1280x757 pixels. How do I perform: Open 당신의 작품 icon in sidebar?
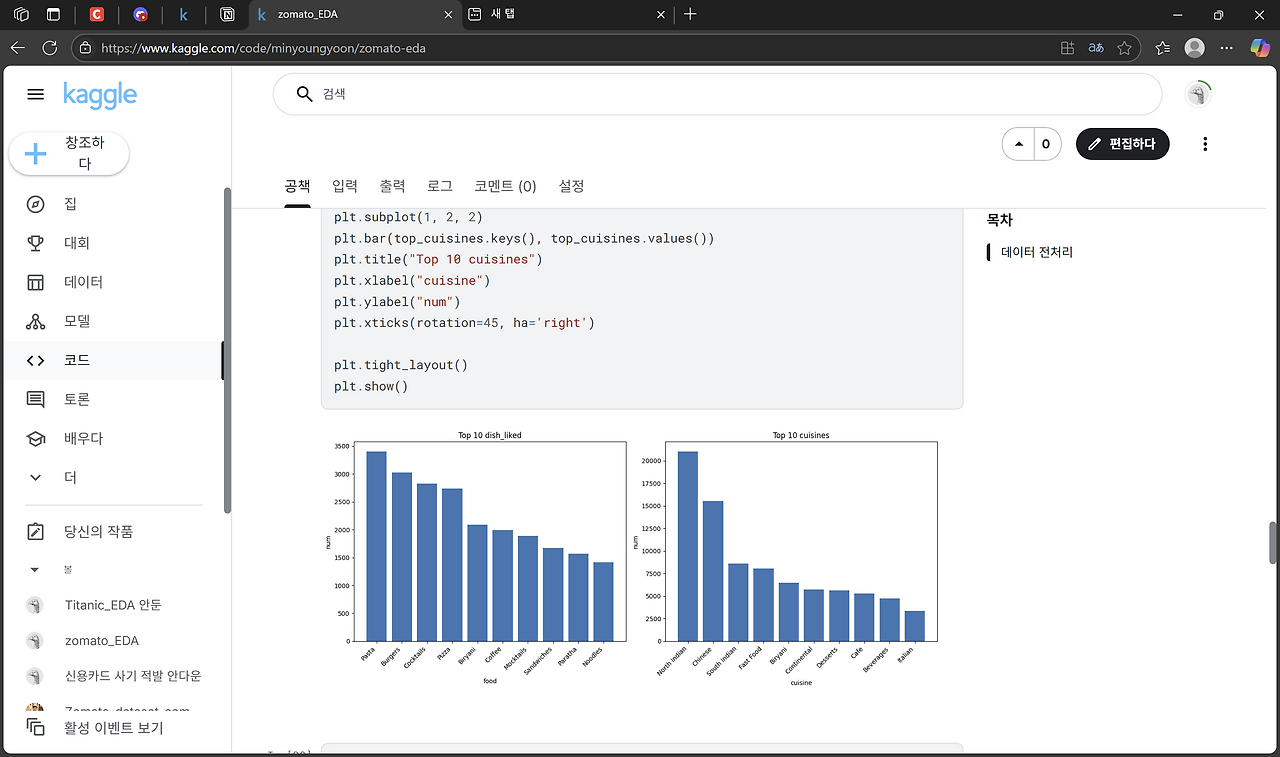(x=36, y=532)
